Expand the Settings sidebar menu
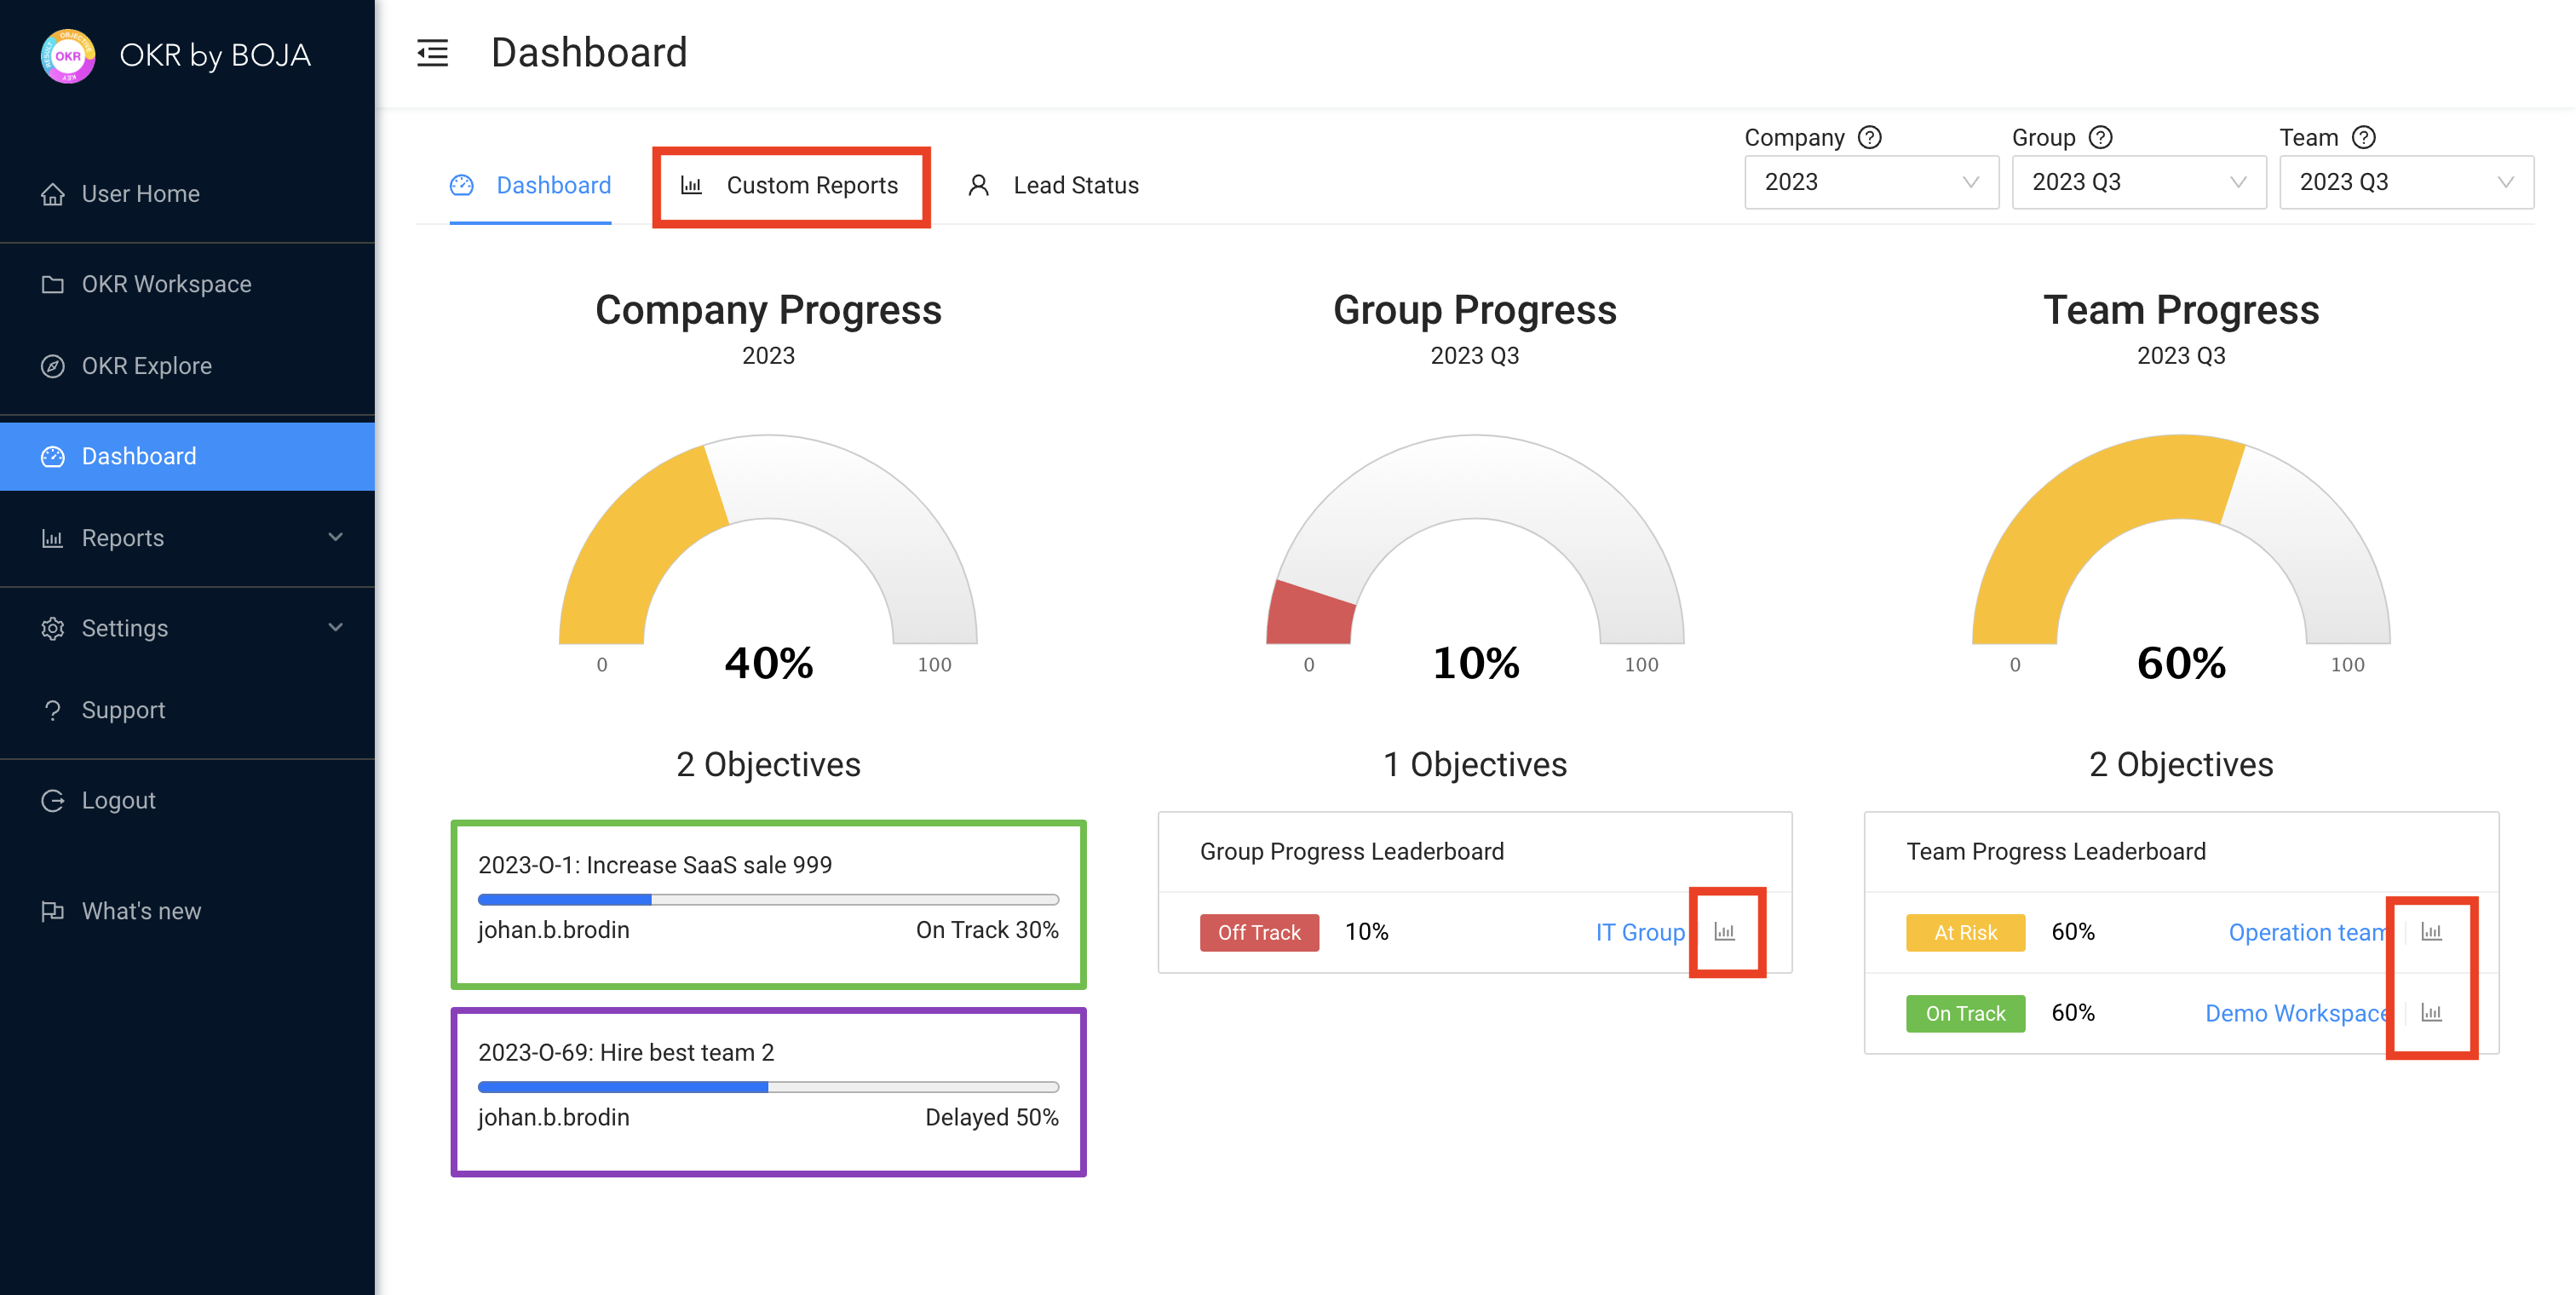The image size is (2576, 1295). 187,628
